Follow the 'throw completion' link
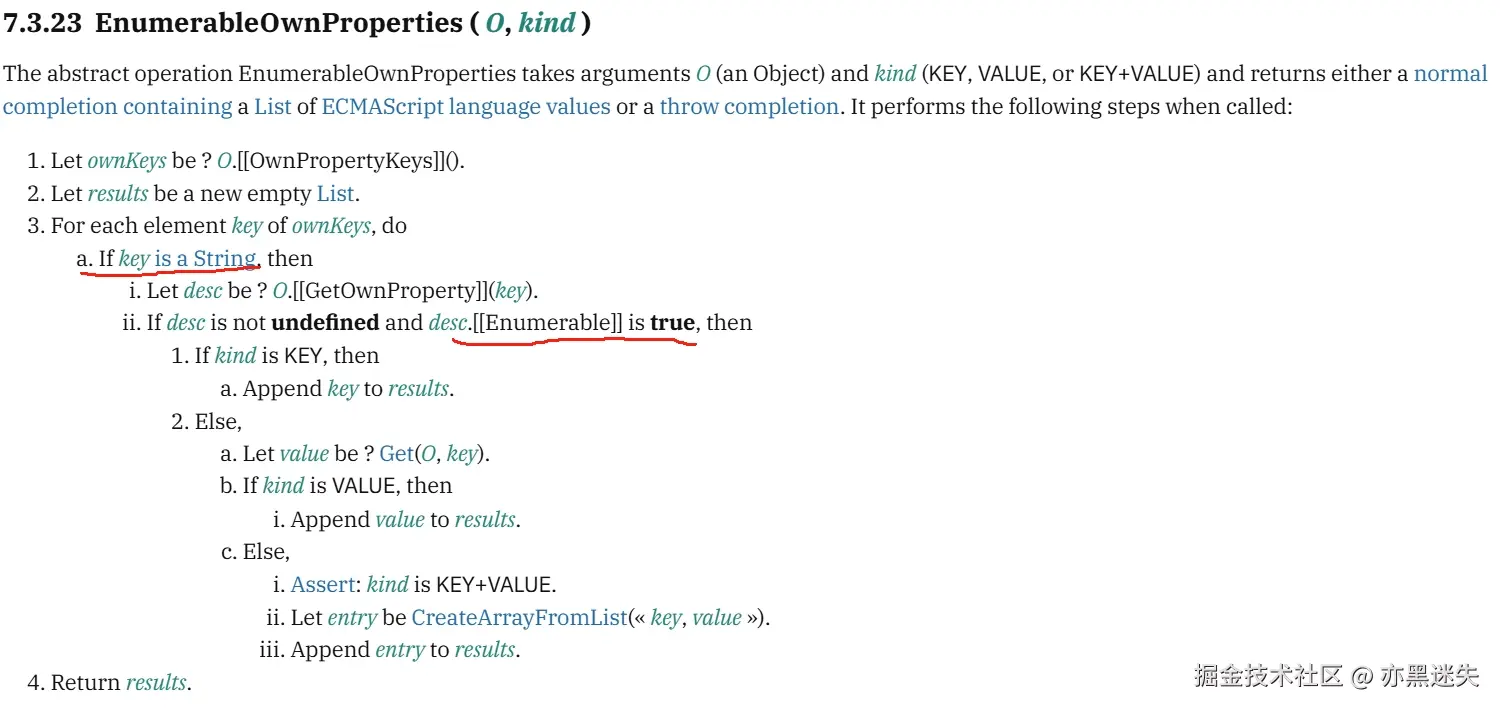The width and height of the screenshot is (1500, 710). pyautogui.click(x=749, y=106)
